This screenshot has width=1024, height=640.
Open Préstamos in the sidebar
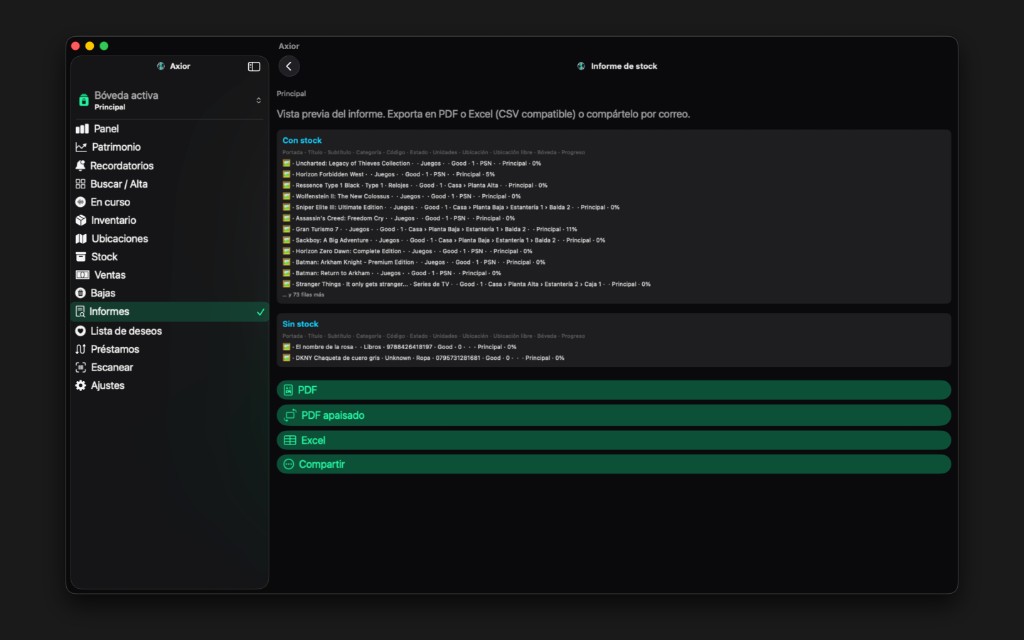(x=170, y=349)
